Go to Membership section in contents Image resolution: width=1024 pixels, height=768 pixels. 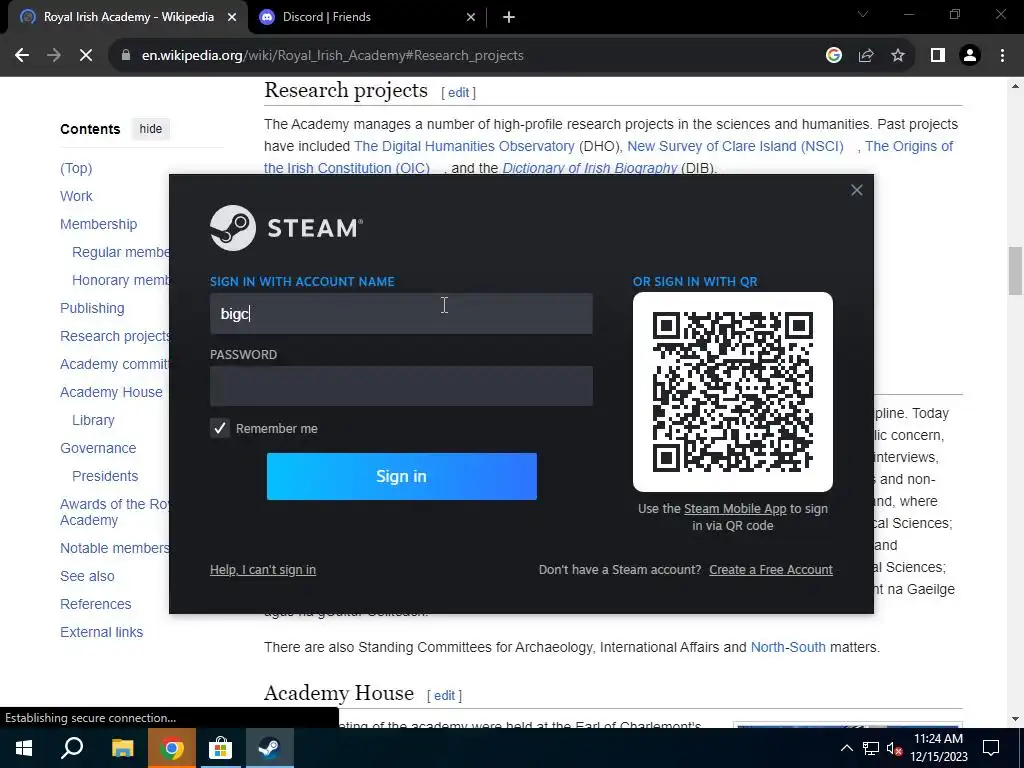tap(99, 224)
